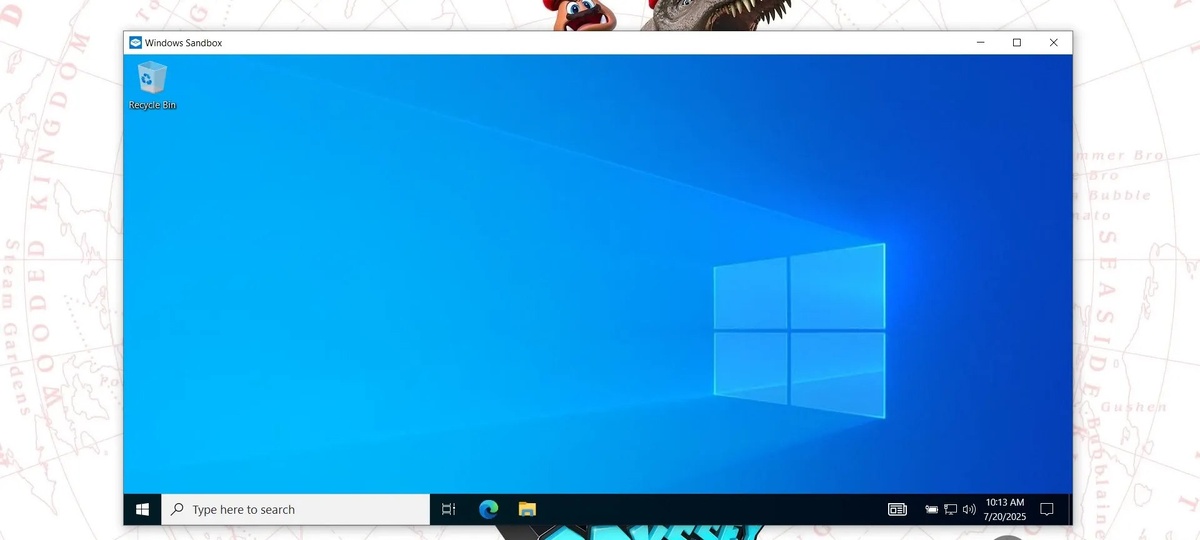The image size is (1200, 540).
Task: Click the battery status tray icon
Action: [932, 510]
